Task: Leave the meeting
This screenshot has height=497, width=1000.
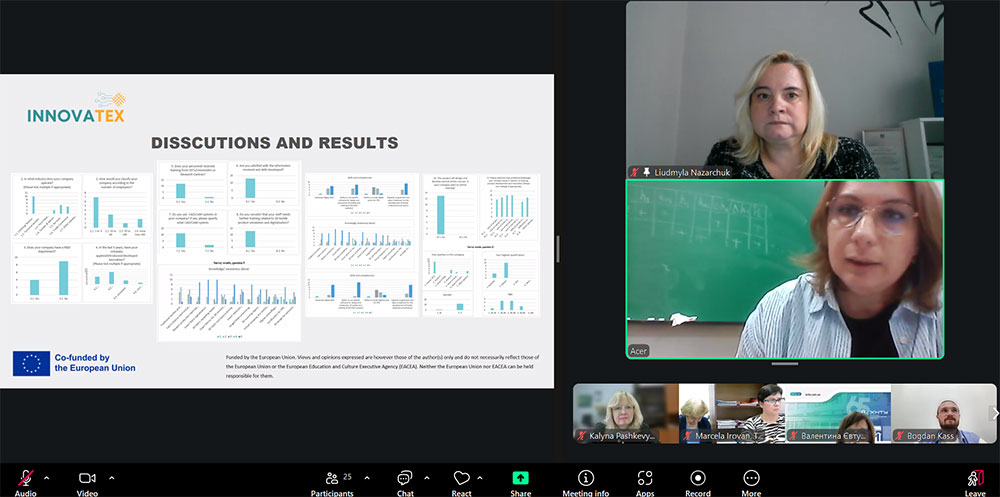Action: 974,479
